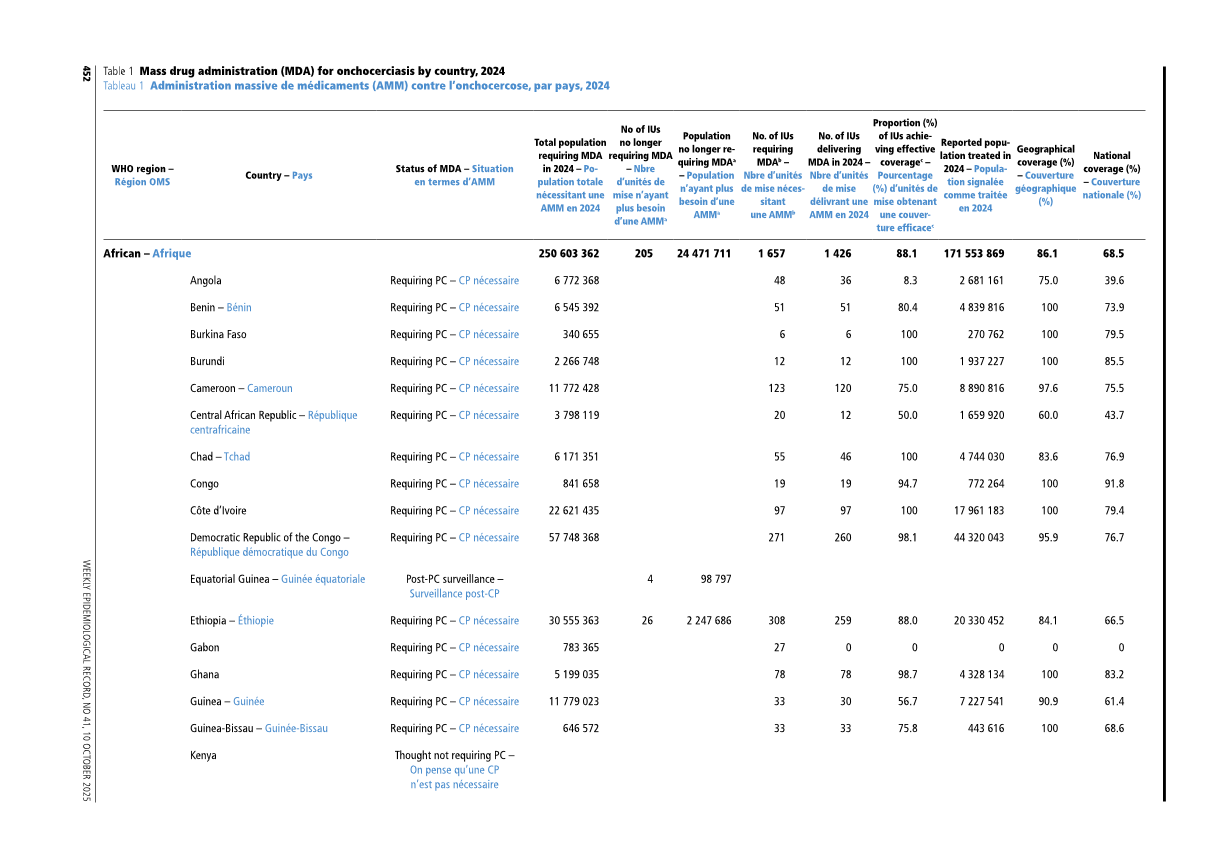The height and width of the screenshot is (868, 1227).
Task: Click the Angola country name
Action: 206,281
